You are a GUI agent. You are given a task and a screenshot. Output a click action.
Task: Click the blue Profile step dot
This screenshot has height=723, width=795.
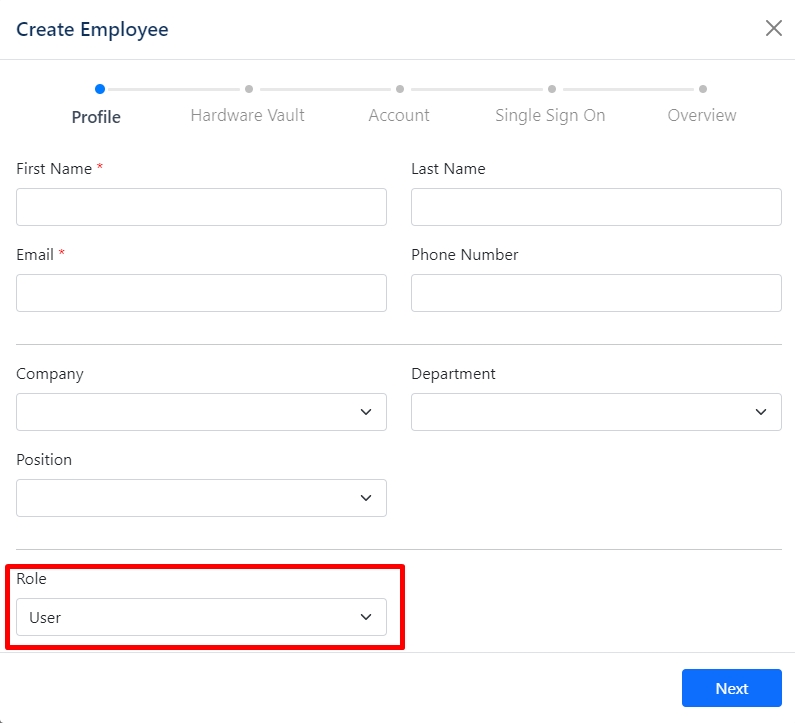tap(100, 89)
